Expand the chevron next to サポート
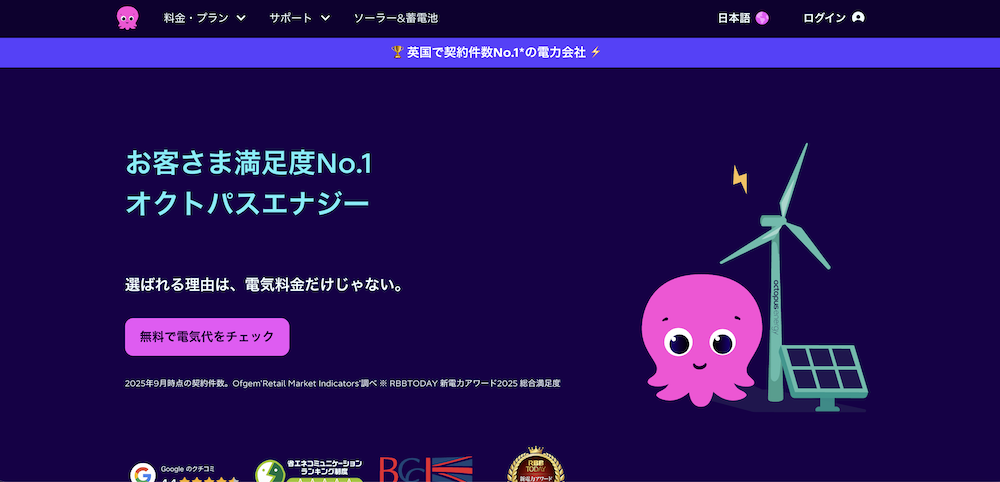Image resolution: width=1000 pixels, height=482 pixels. 325,18
